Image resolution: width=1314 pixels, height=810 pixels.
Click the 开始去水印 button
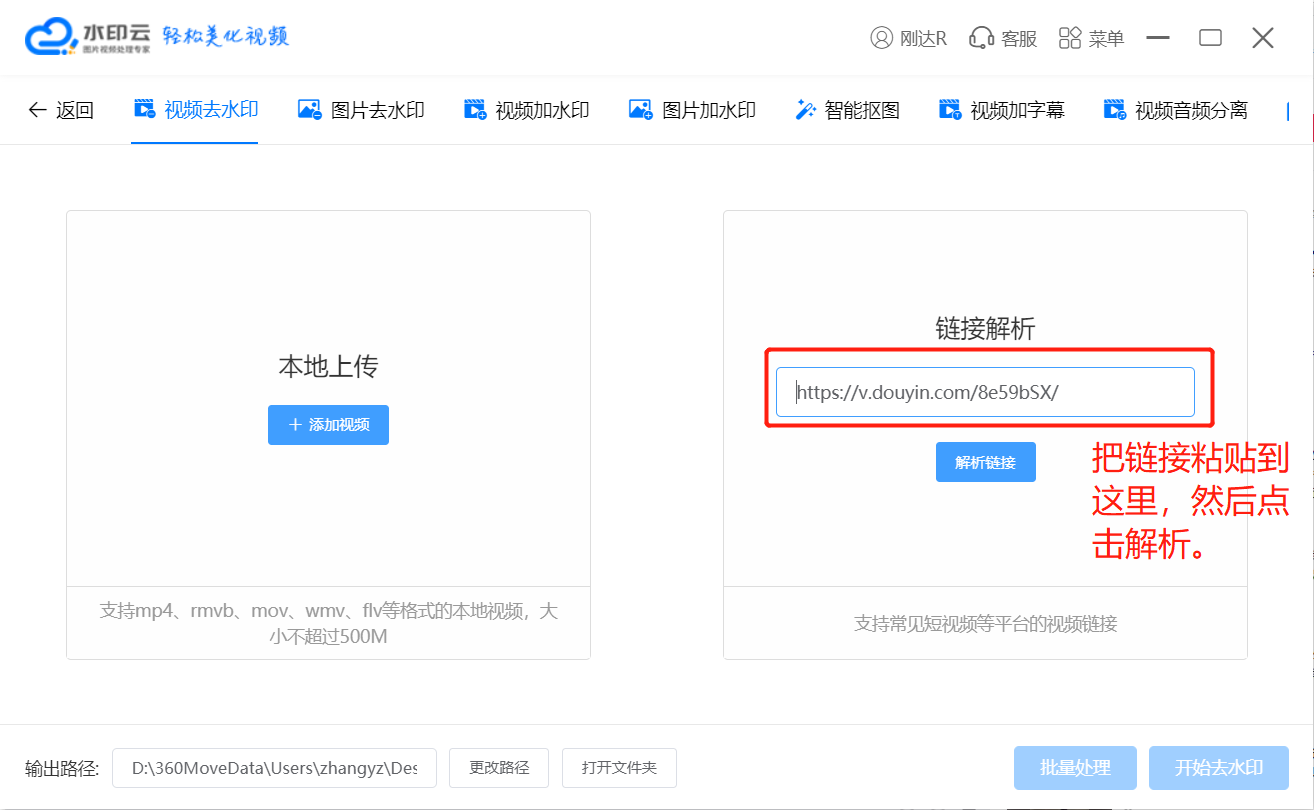coord(1219,768)
